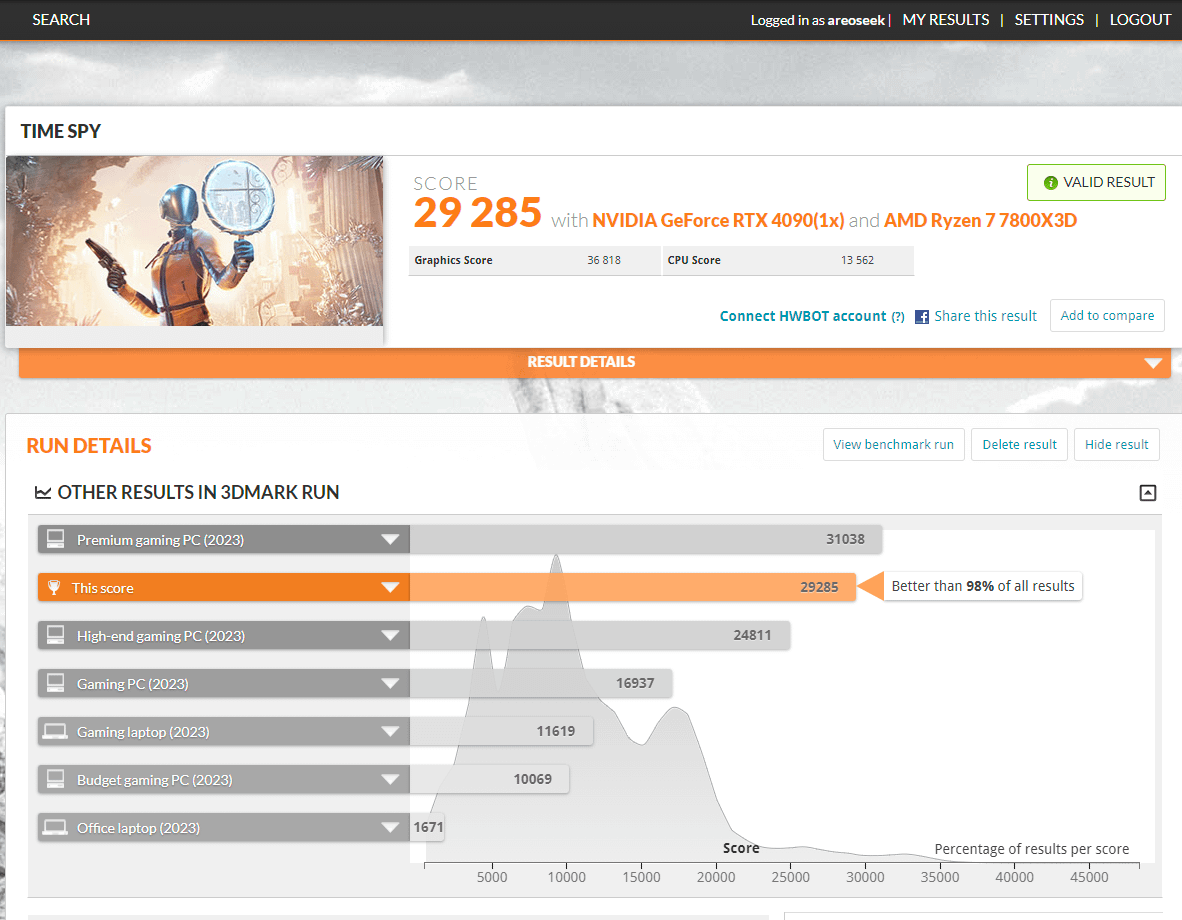The image size is (1182, 920).
Task: Click the Office laptop score value 1671
Action: (x=428, y=827)
